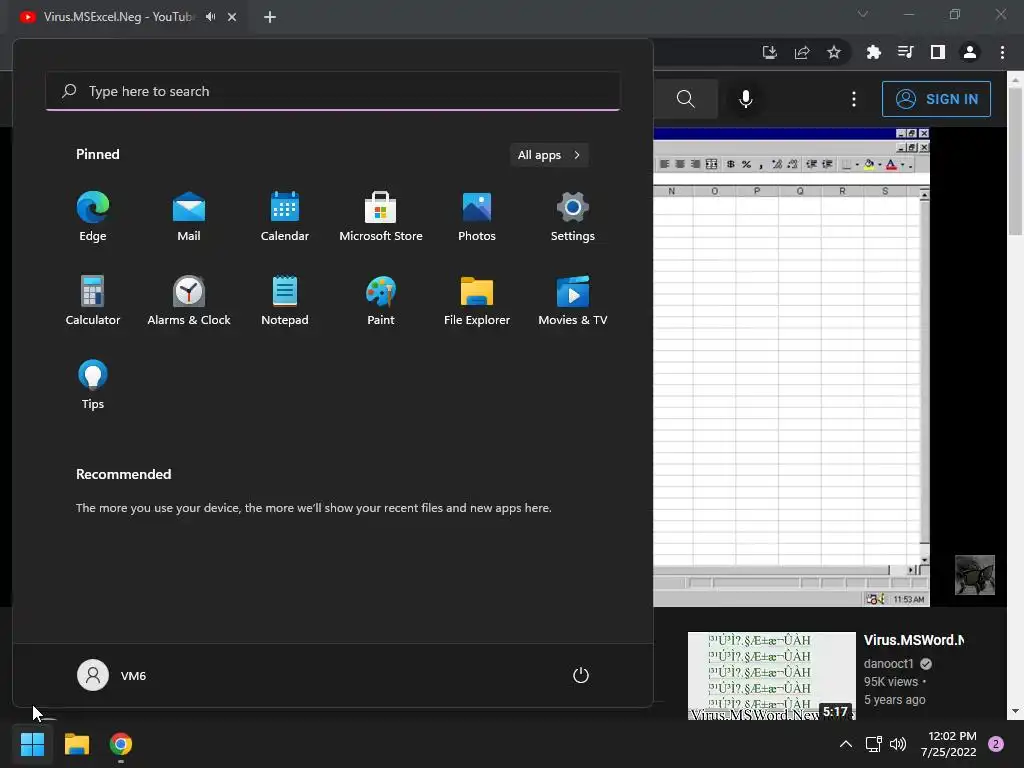Launch the Photos app
The image size is (1024, 768).
(477, 217)
